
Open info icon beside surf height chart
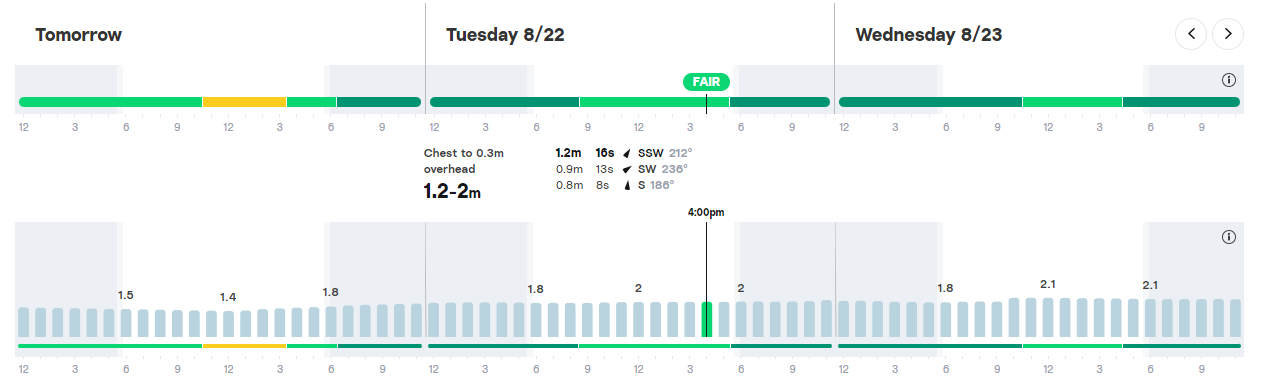(1229, 237)
